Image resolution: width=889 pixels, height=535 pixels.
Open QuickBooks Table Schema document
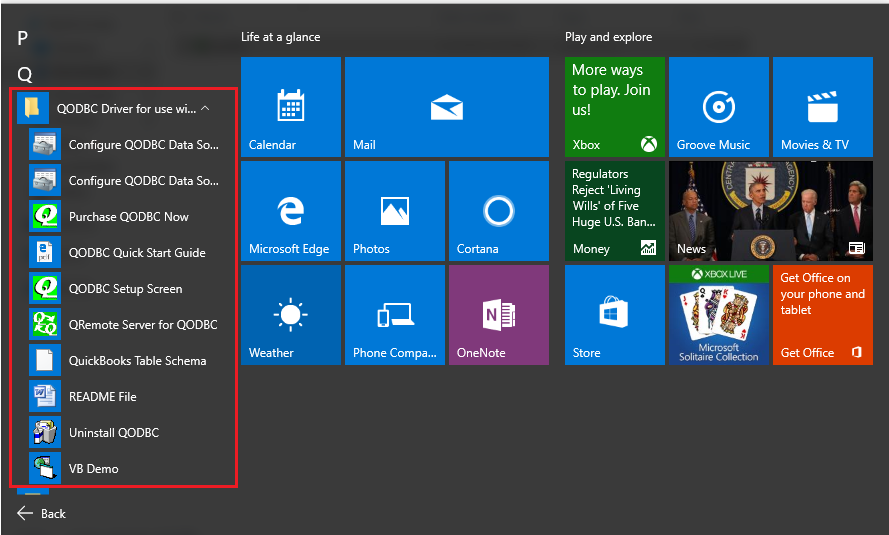point(124,360)
